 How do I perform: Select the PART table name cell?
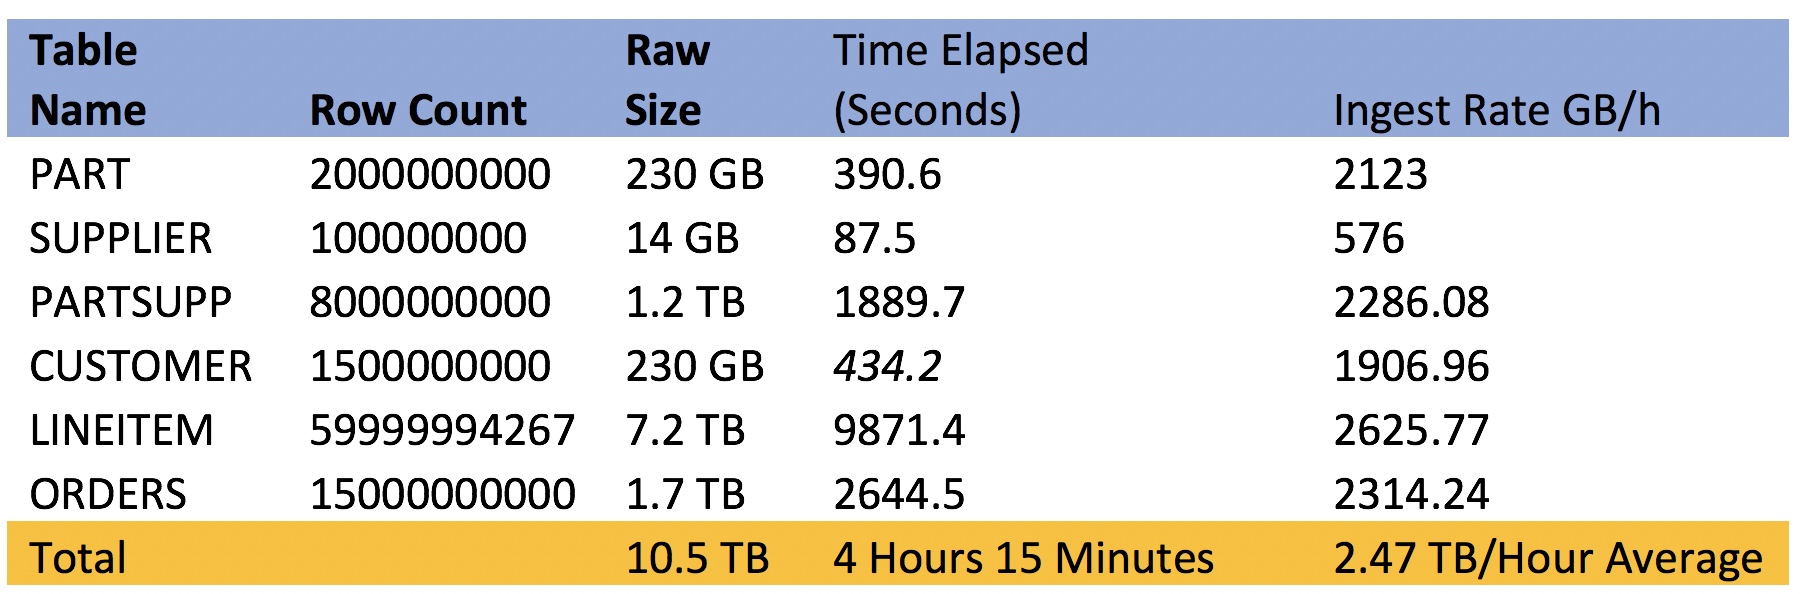(x=80, y=175)
